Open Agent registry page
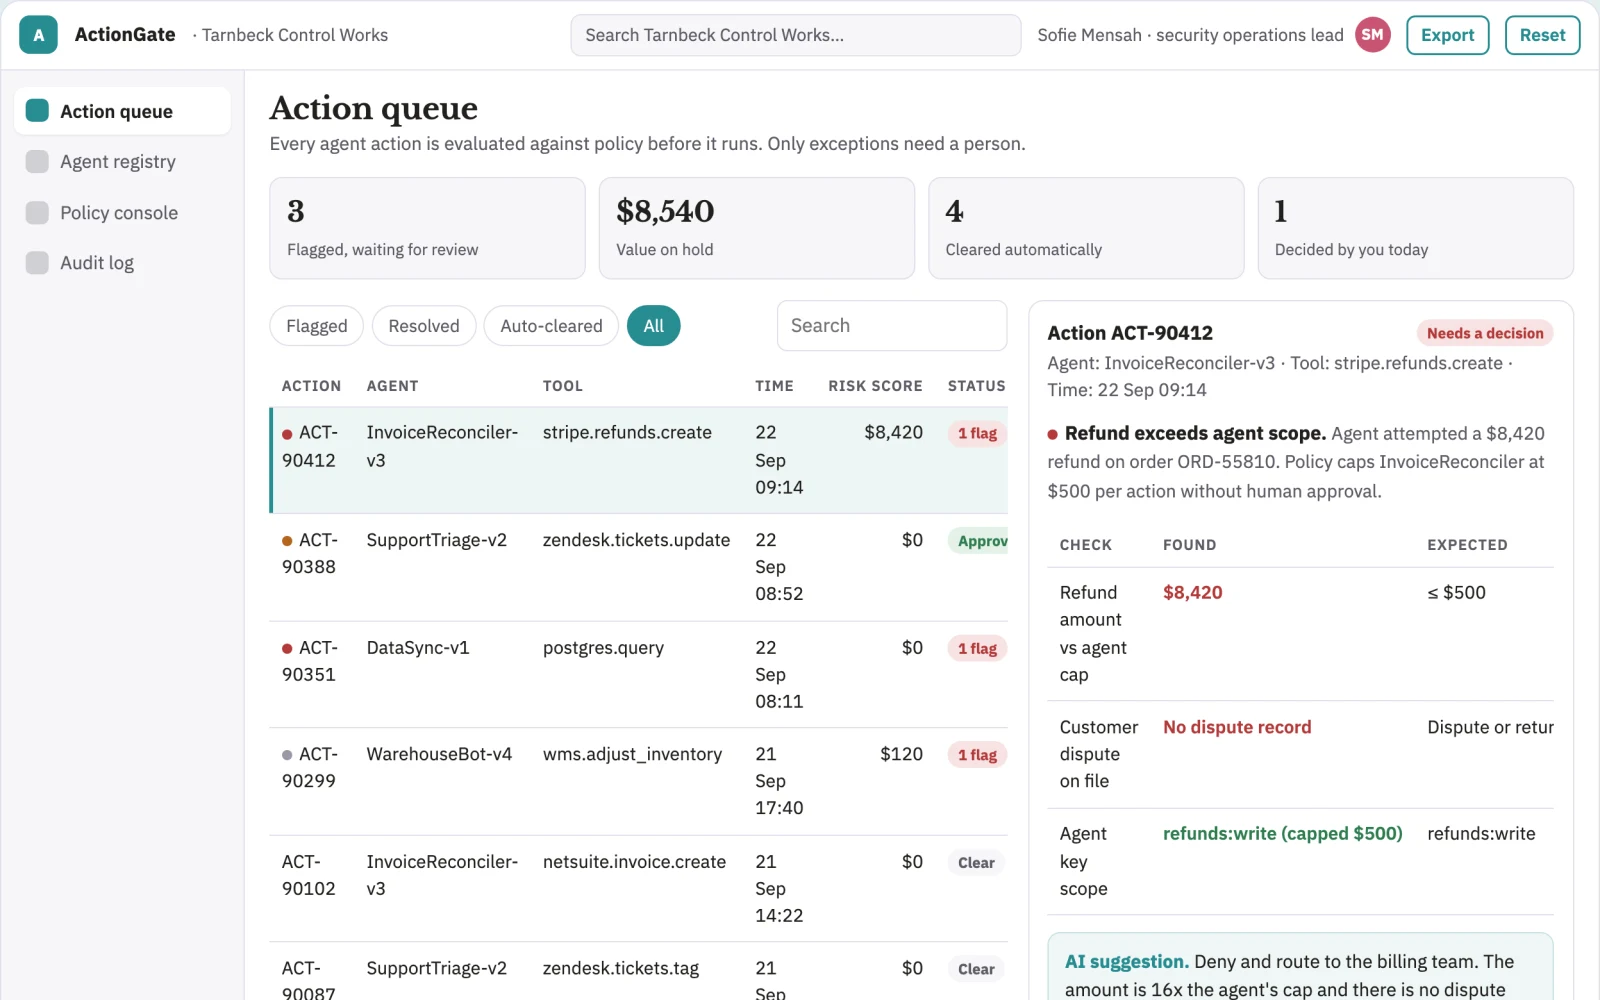Viewport: 1600px width, 1000px height. click(x=122, y=161)
